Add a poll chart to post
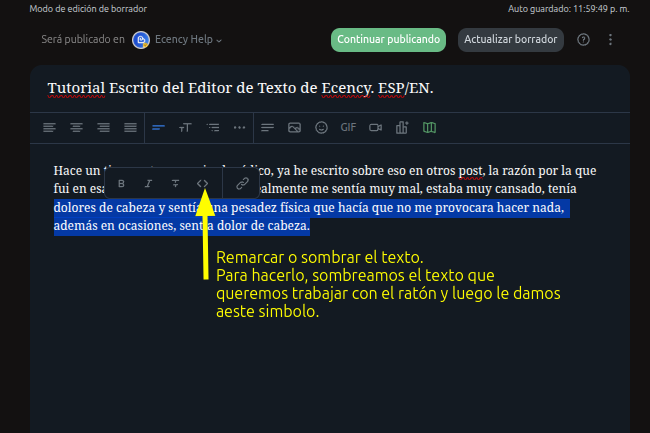The width and height of the screenshot is (650, 433). 402,128
